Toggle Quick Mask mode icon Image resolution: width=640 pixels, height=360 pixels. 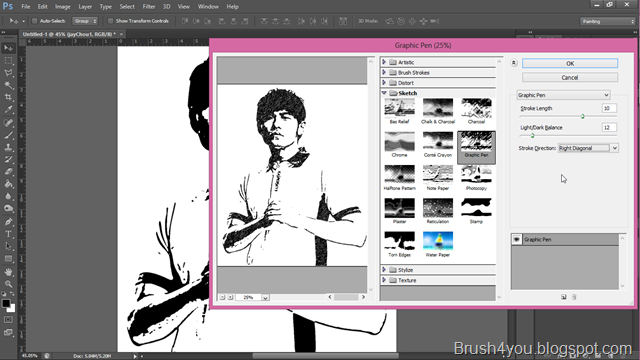click(x=8, y=320)
